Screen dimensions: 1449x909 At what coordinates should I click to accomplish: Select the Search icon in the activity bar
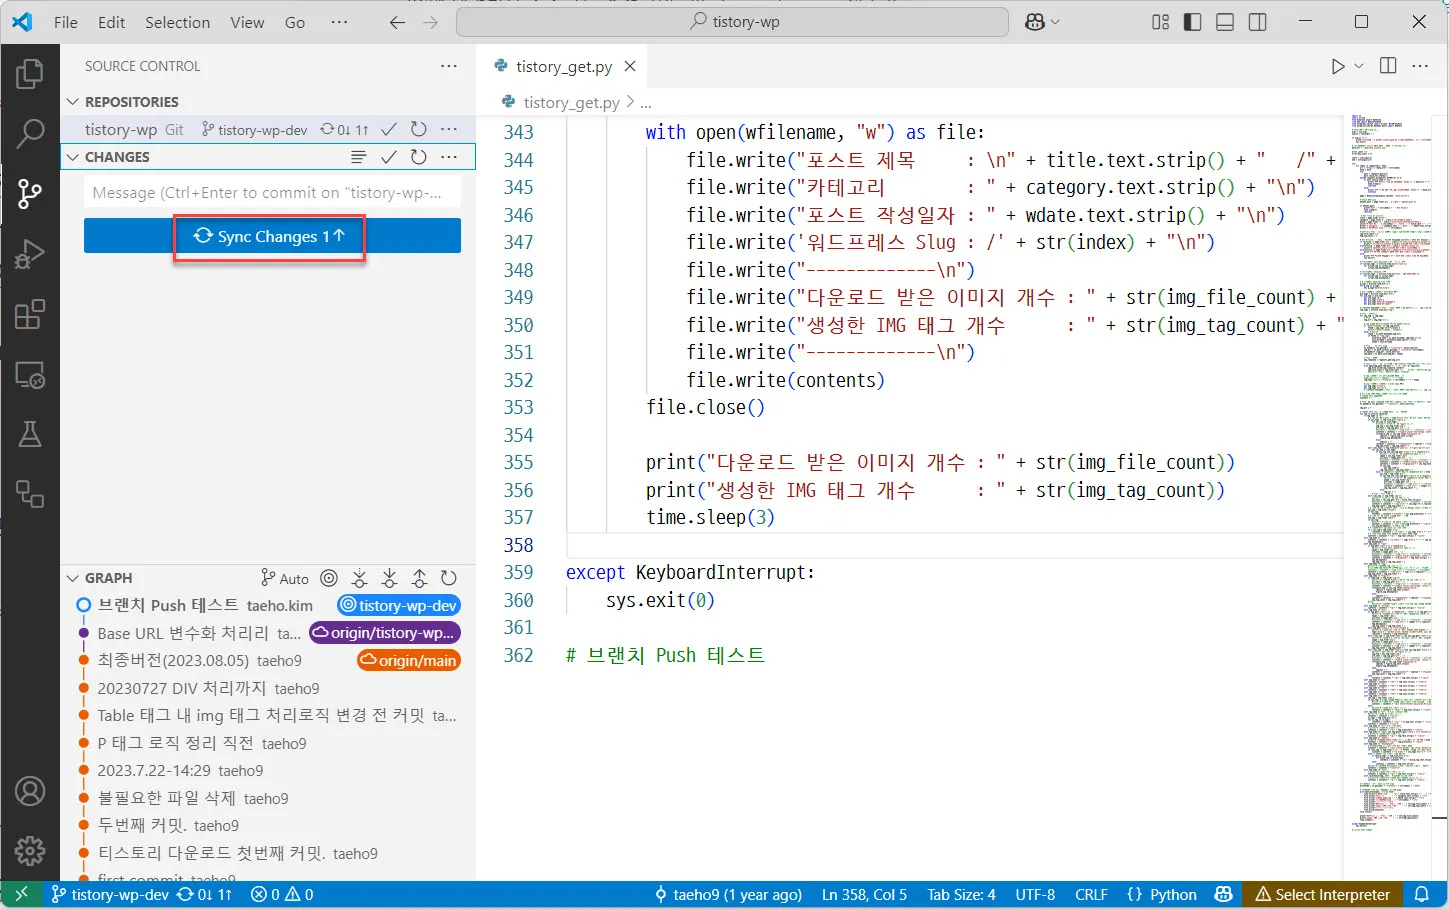[x=30, y=133]
